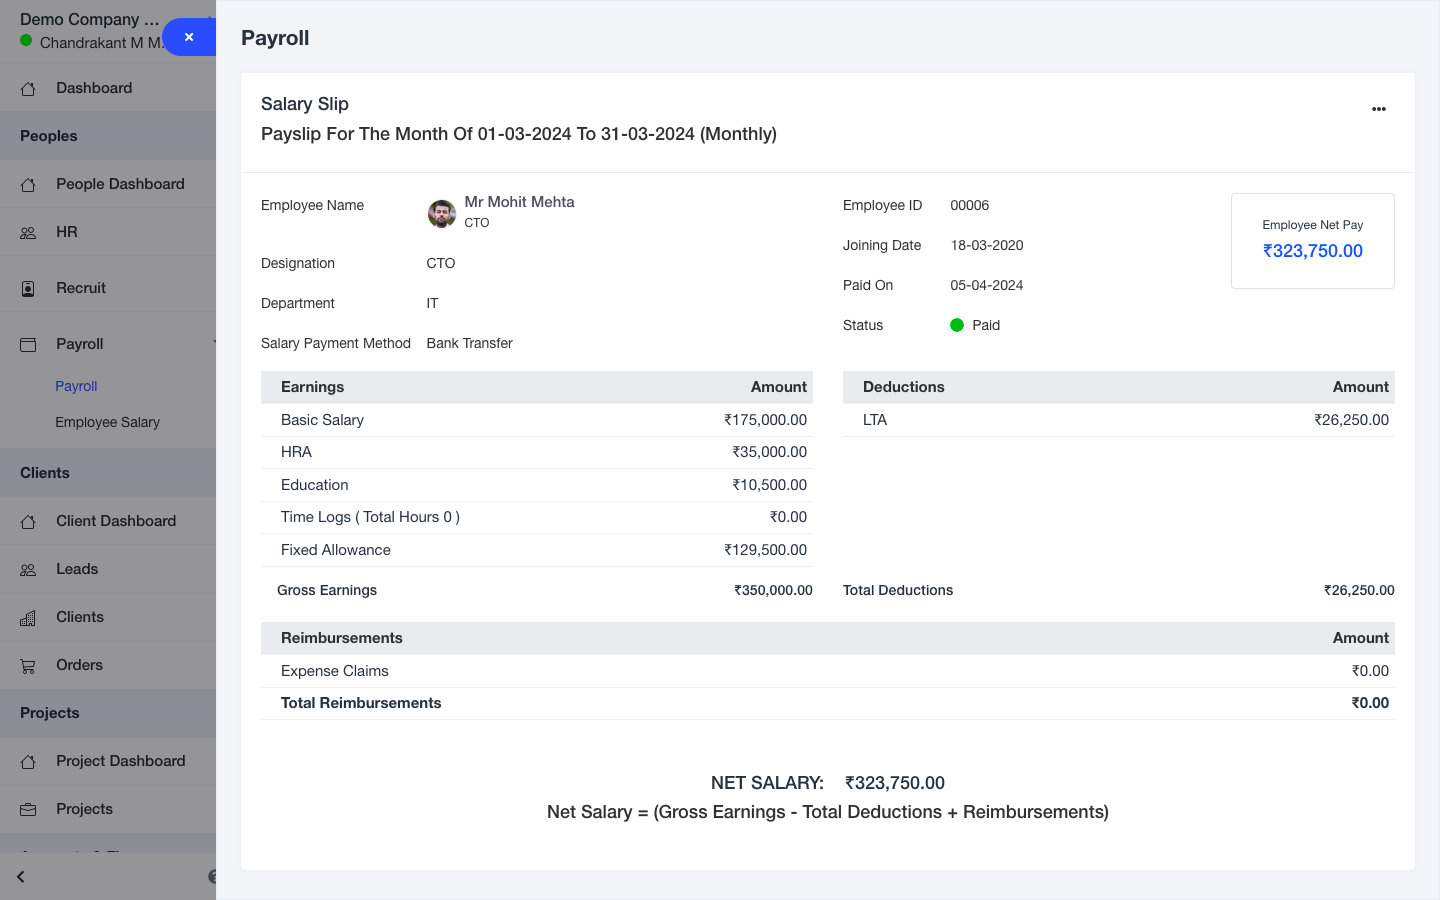Open the Dashboard home icon
1440x900 pixels.
[28, 89]
